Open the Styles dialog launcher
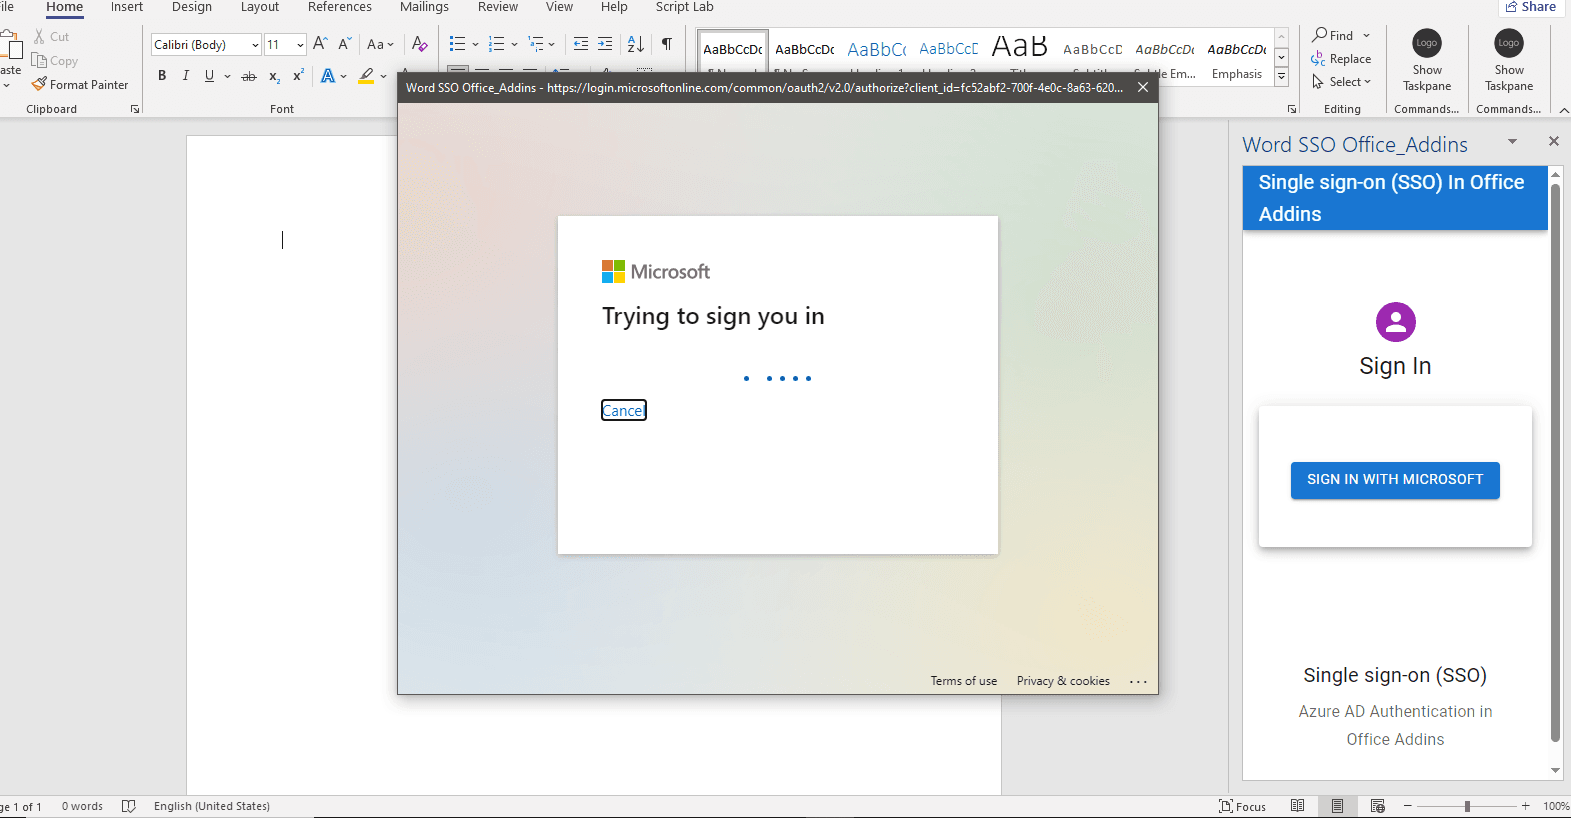1571x818 pixels. pyautogui.click(x=1292, y=109)
